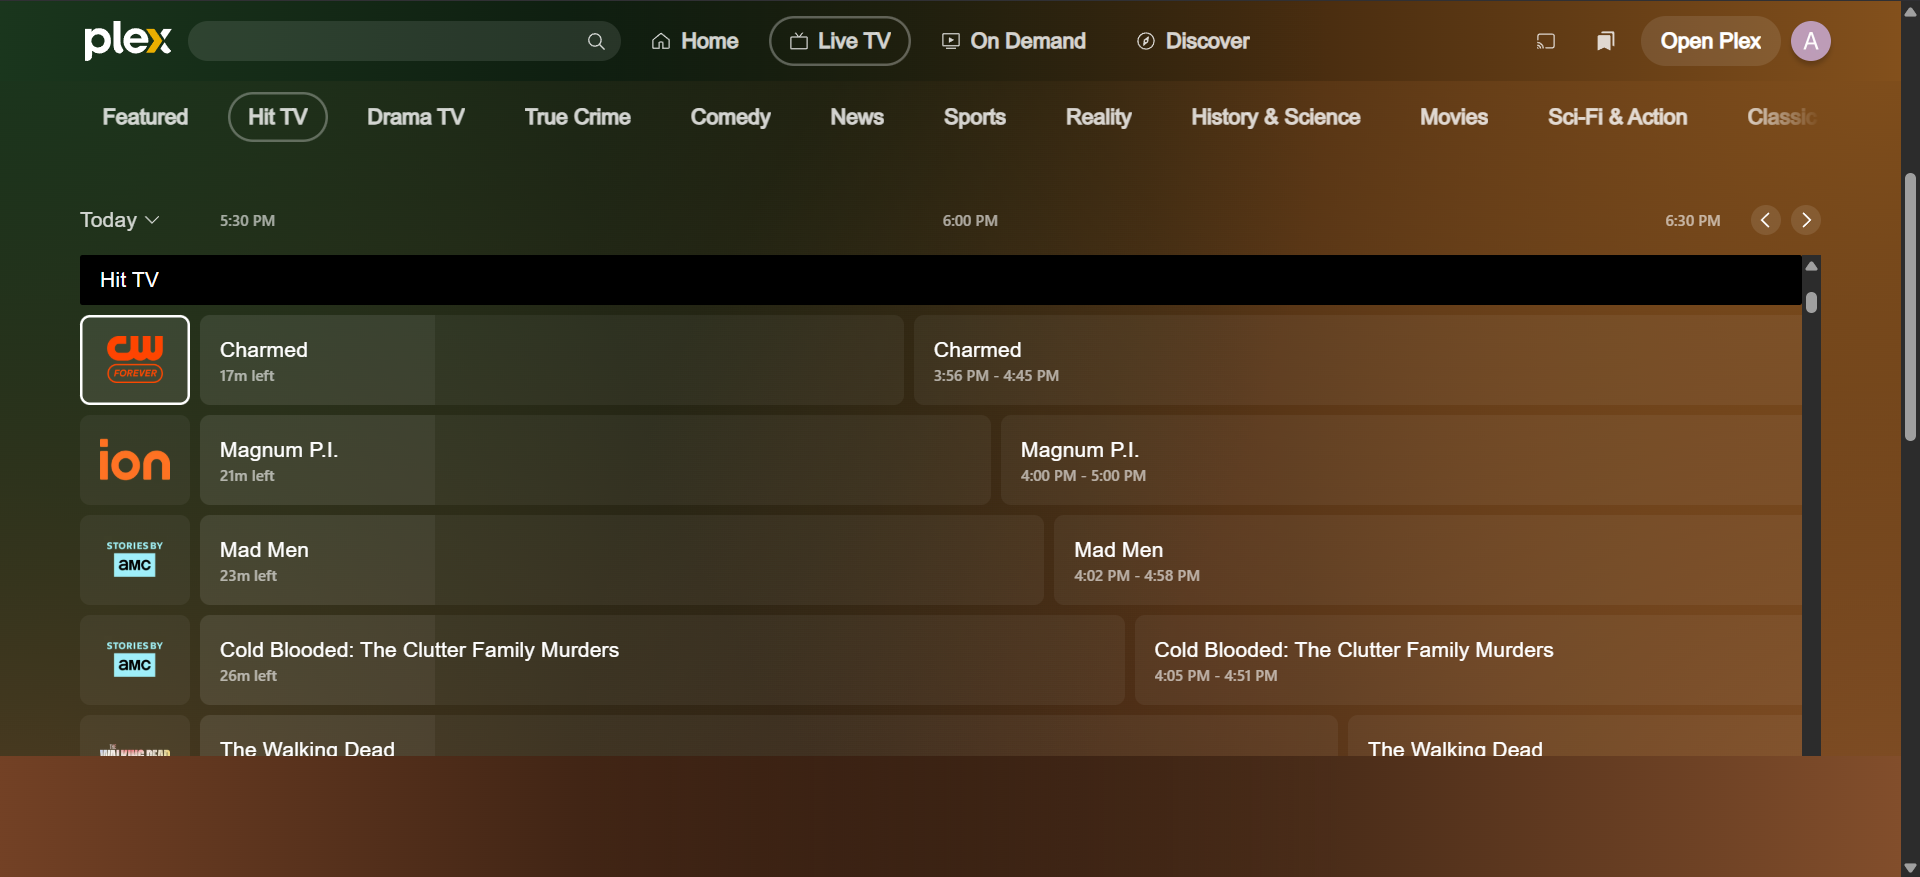Screen dimensions: 1920x877
Task: Play Mad Men with 23m left
Action: coord(622,560)
